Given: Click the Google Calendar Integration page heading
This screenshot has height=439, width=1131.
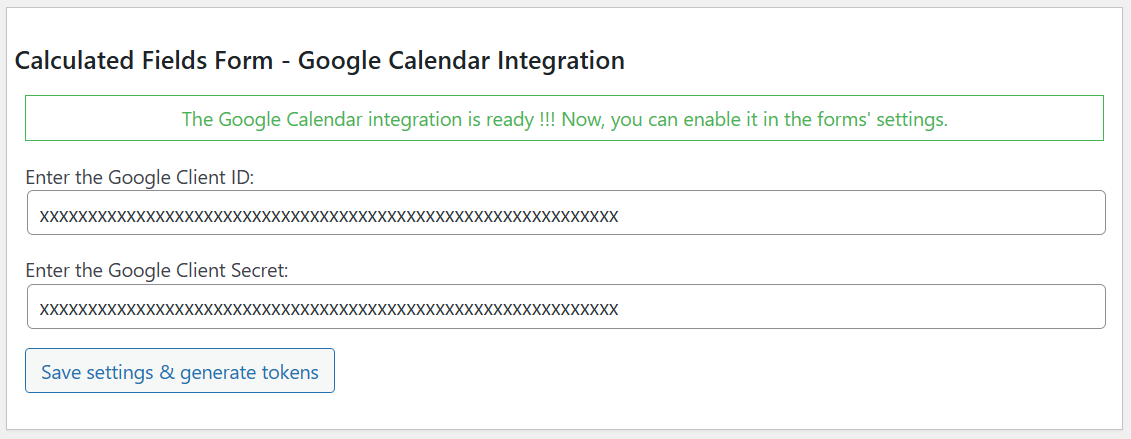Looking at the screenshot, I should click(x=320, y=60).
